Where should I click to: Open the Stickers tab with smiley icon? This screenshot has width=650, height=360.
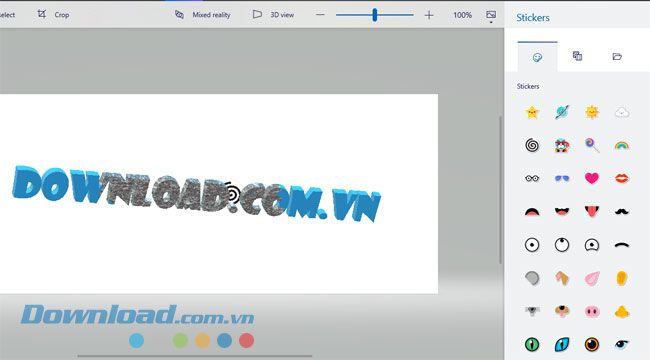(537, 57)
